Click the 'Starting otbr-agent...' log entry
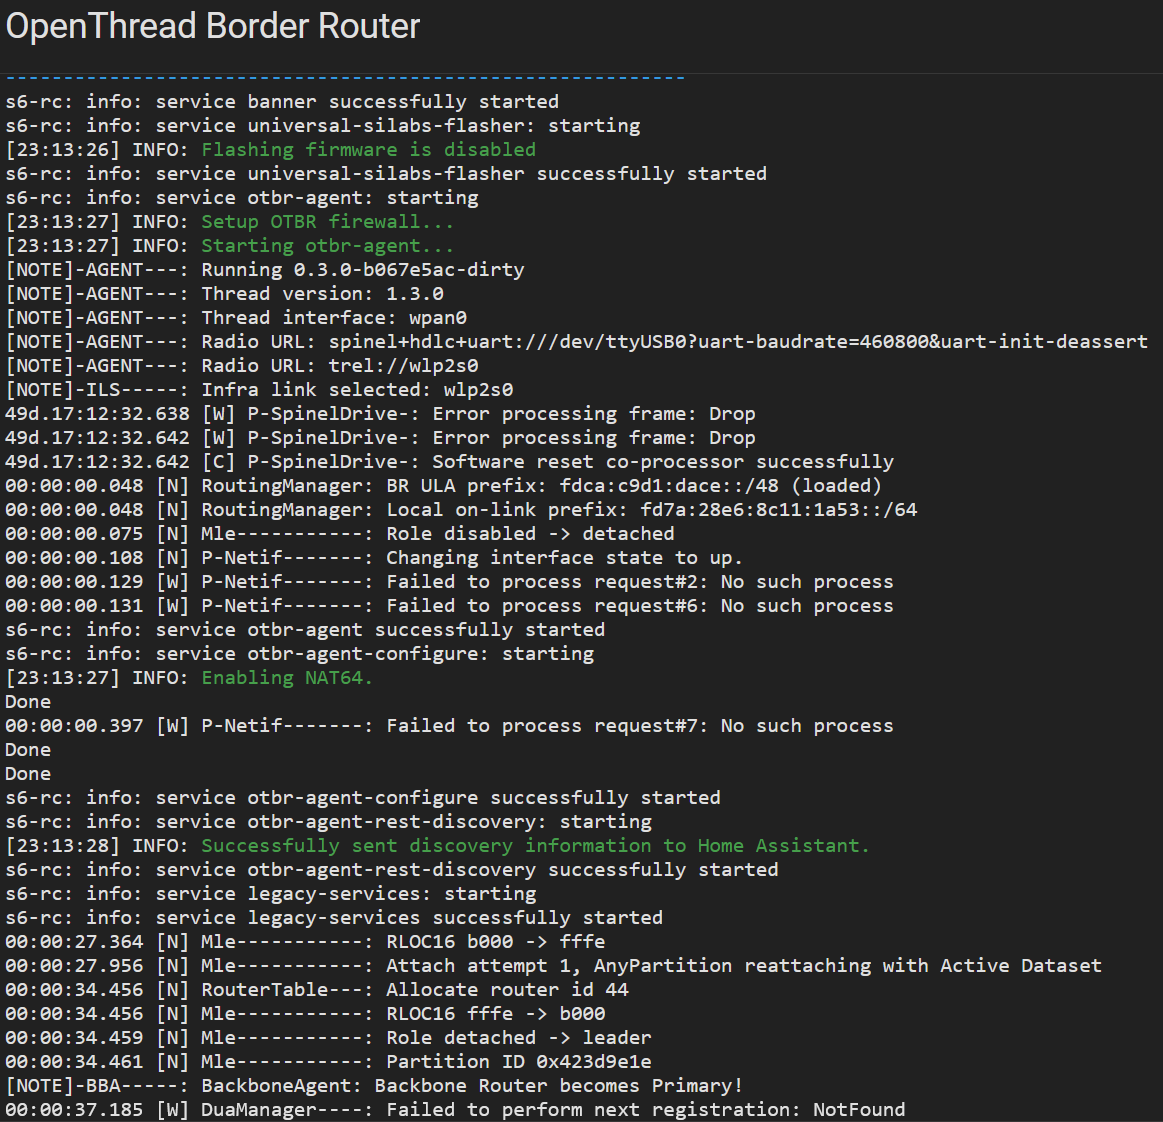 327,246
